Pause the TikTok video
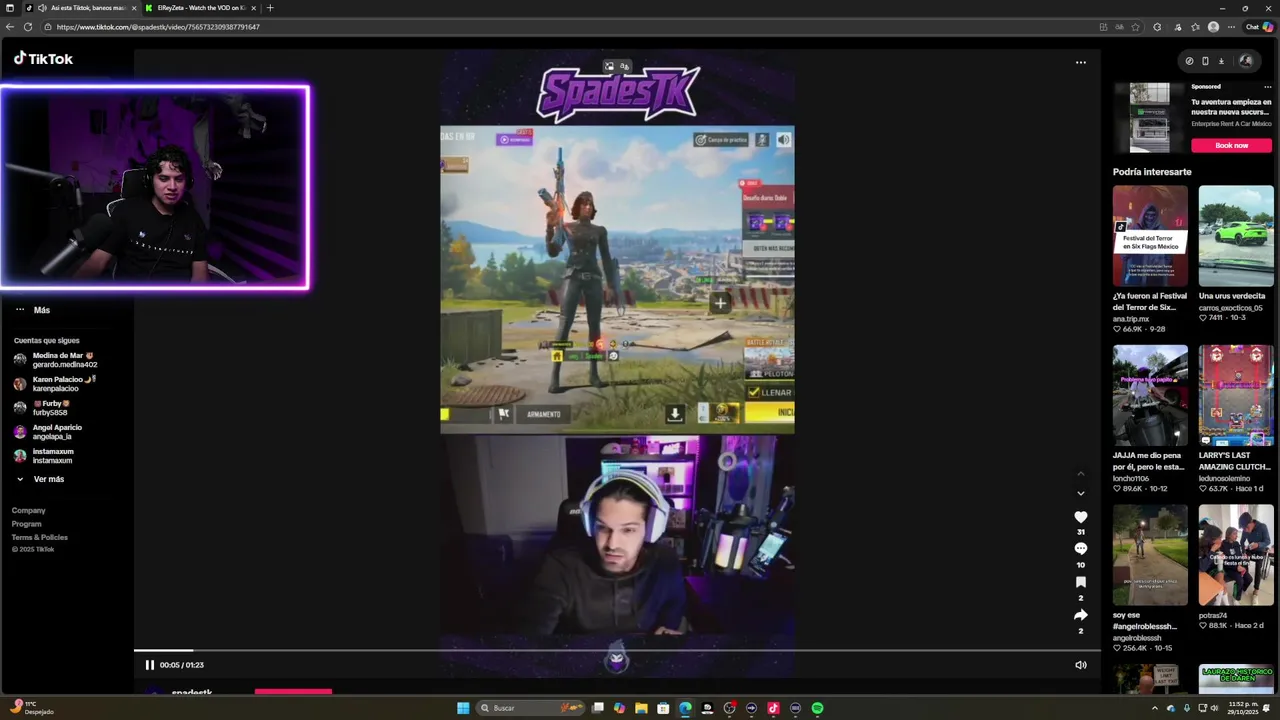This screenshot has height=720, width=1280. [149, 665]
